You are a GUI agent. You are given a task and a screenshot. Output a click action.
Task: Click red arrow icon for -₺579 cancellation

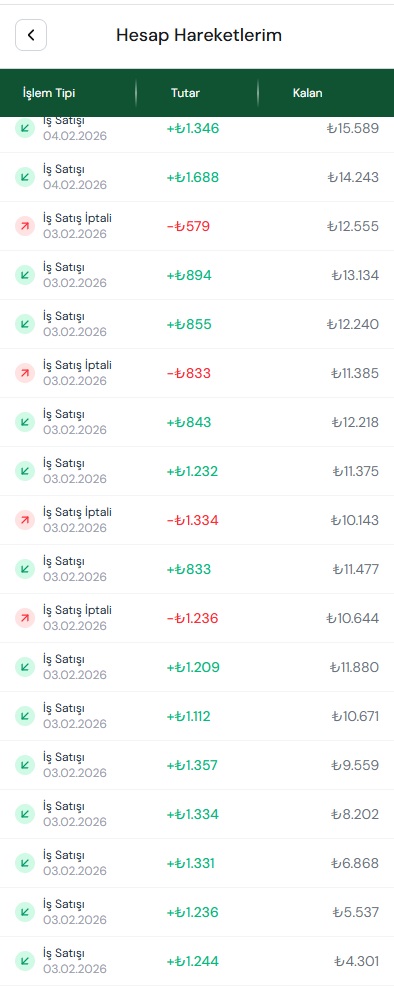pos(25,226)
